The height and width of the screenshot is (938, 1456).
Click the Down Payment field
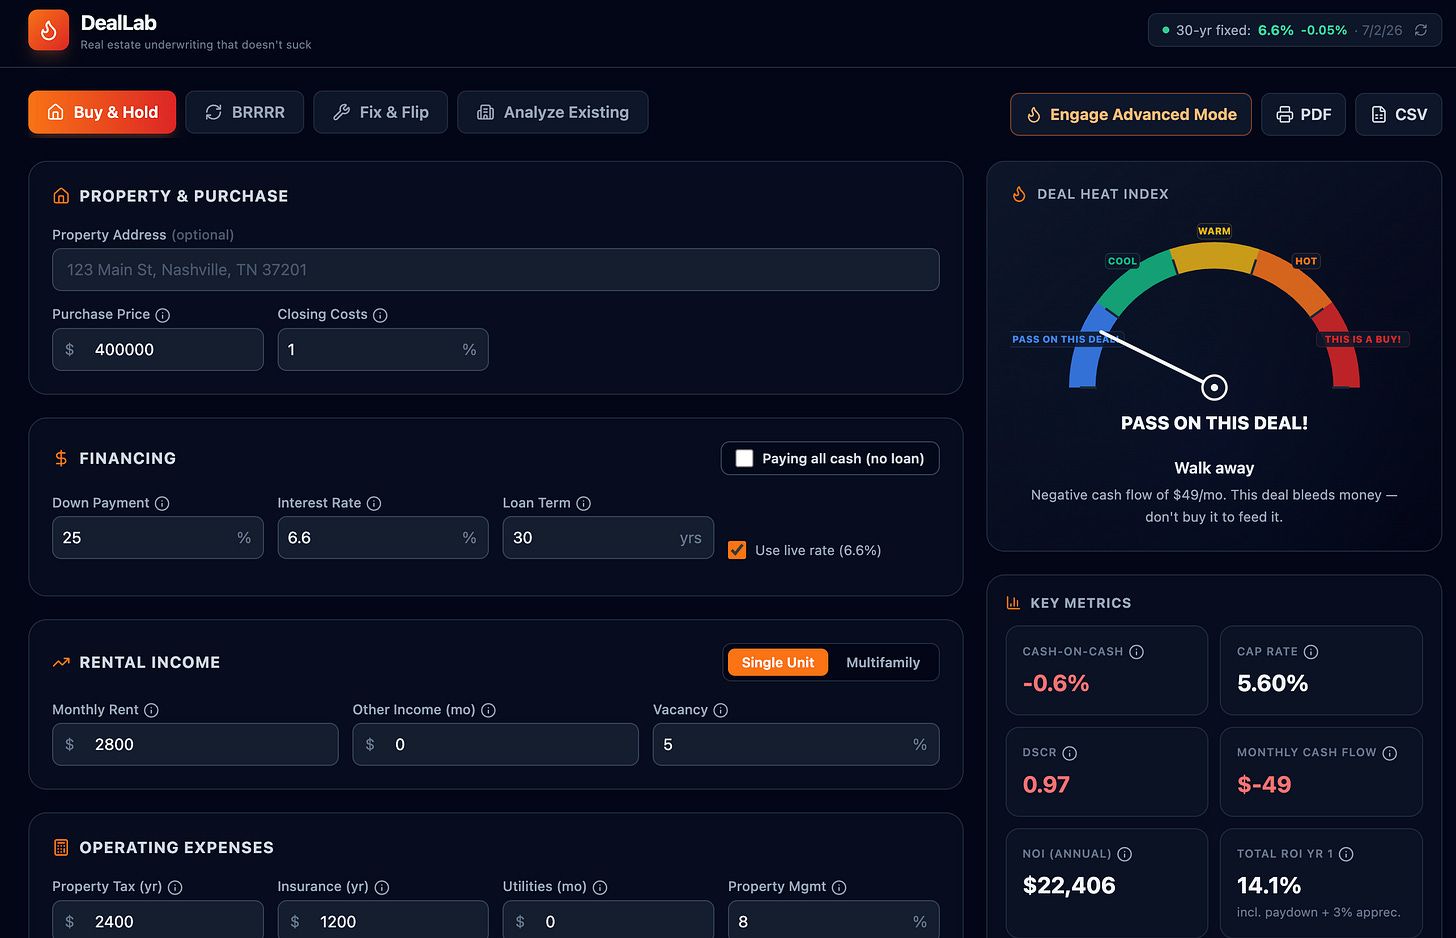[x=158, y=537]
